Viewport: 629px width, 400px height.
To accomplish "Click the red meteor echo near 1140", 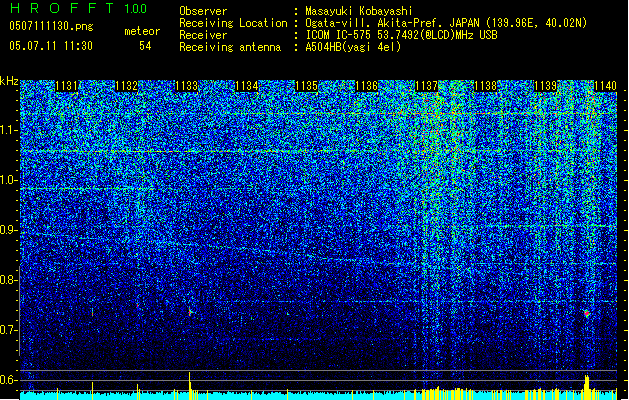I will pyautogui.click(x=587, y=313).
